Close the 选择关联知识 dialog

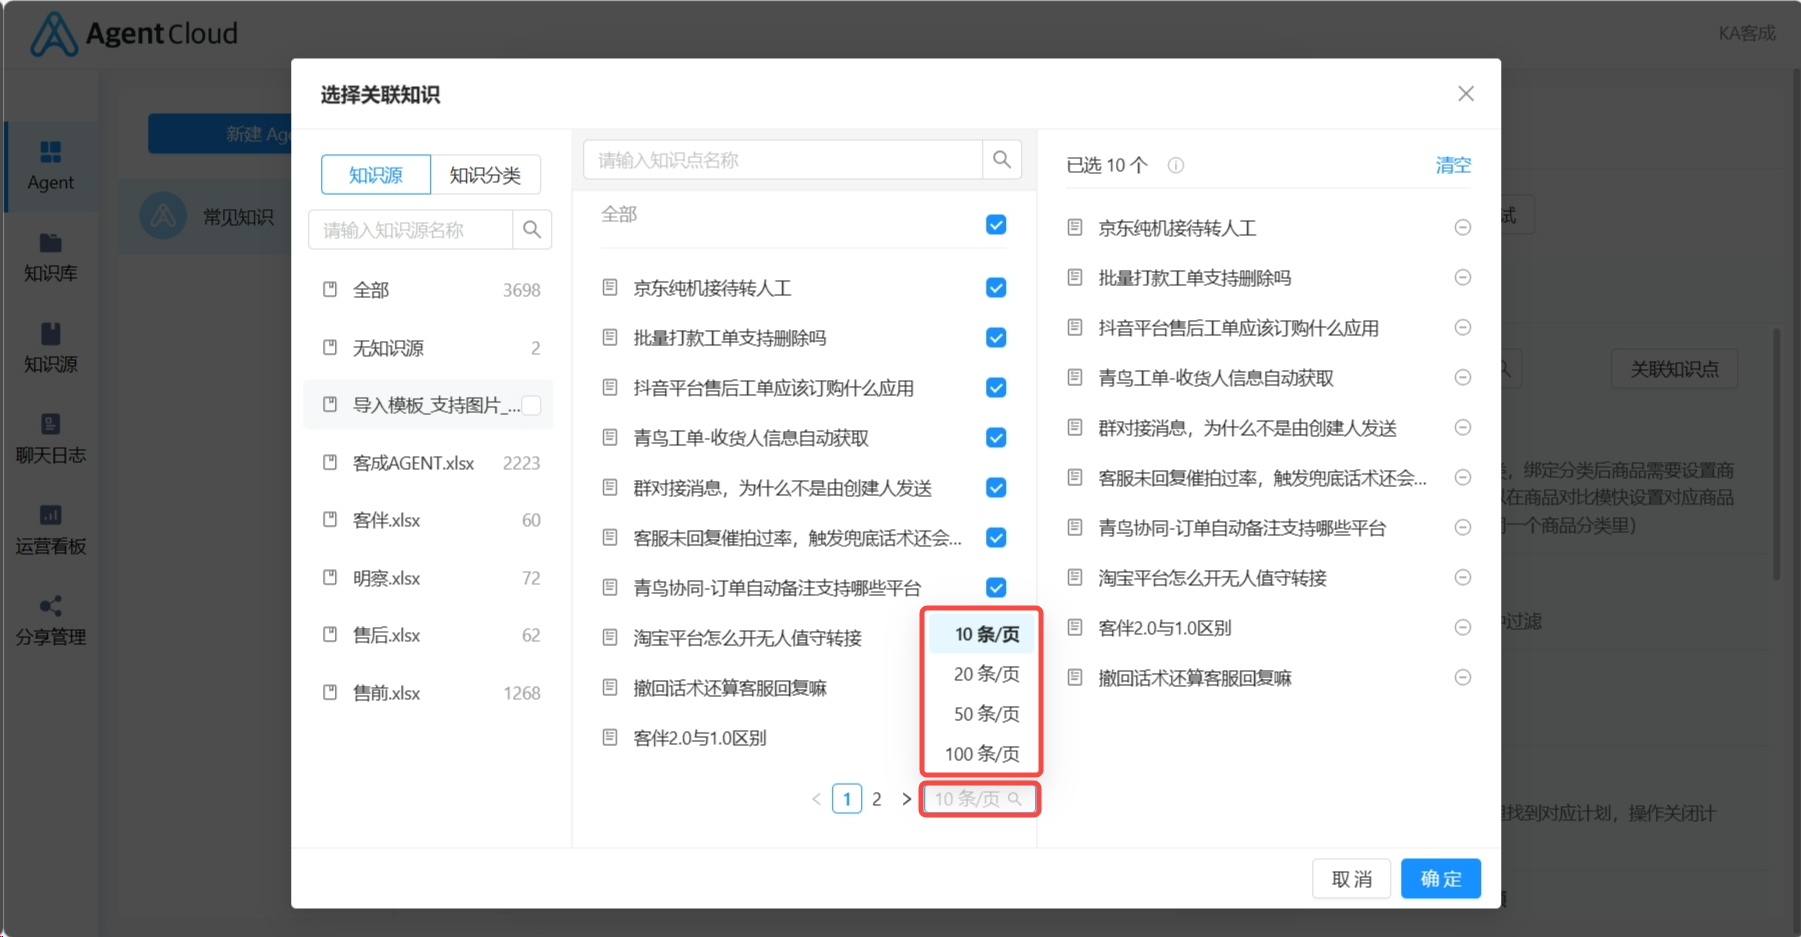pyautogui.click(x=1466, y=94)
